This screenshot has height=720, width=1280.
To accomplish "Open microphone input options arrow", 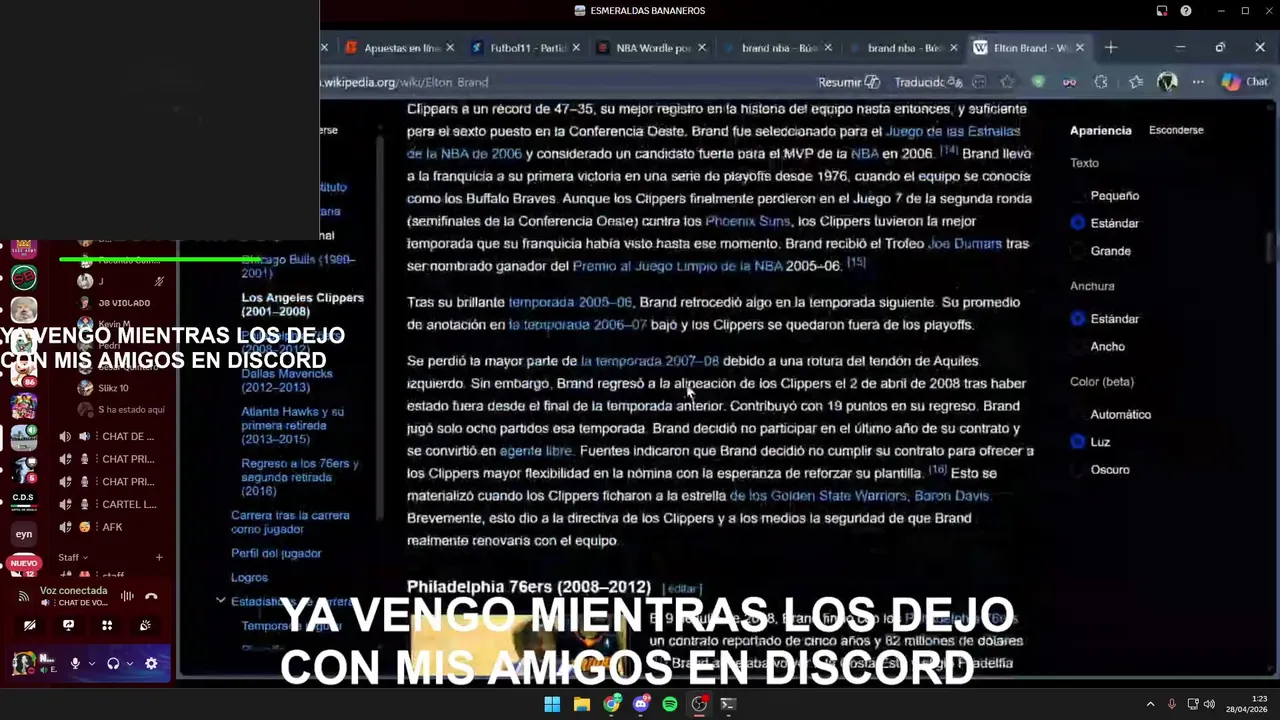I will click(x=91, y=663).
